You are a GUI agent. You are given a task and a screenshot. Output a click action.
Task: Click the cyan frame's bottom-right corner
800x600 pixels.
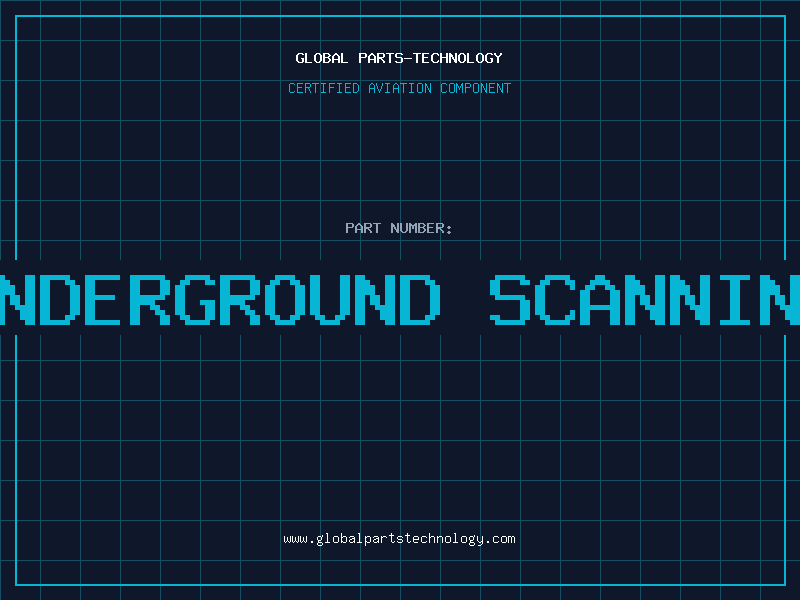pyautogui.click(x=783, y=584)
